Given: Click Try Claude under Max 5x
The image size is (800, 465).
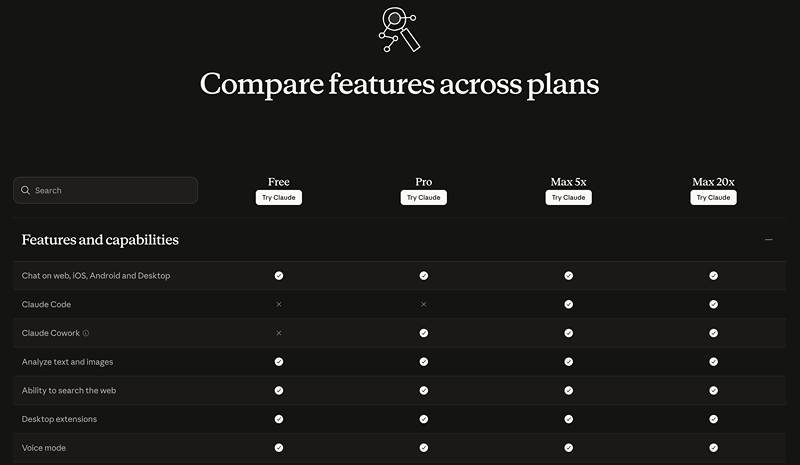Looking at the screenshot, I should click(x=568, y=198).
